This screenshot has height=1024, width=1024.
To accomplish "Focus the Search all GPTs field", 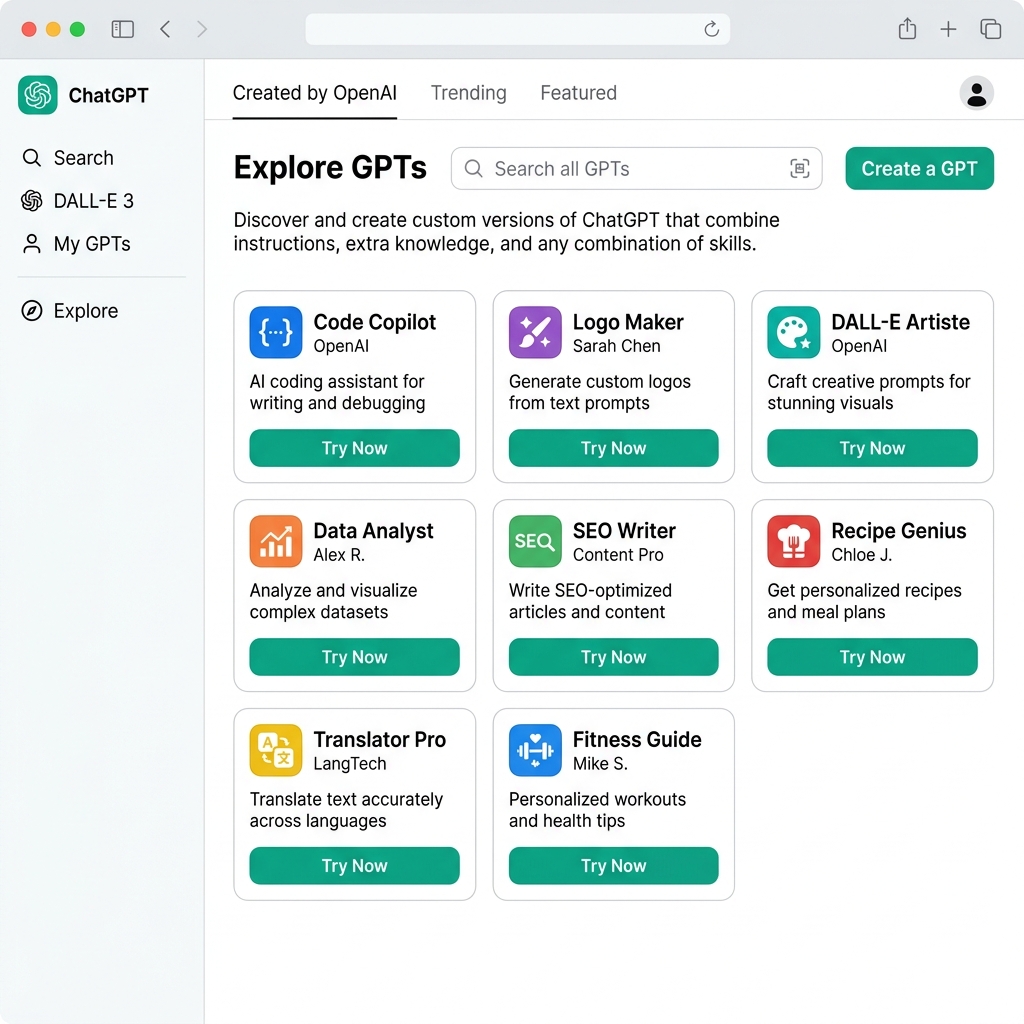I will (x=636, y=168).
